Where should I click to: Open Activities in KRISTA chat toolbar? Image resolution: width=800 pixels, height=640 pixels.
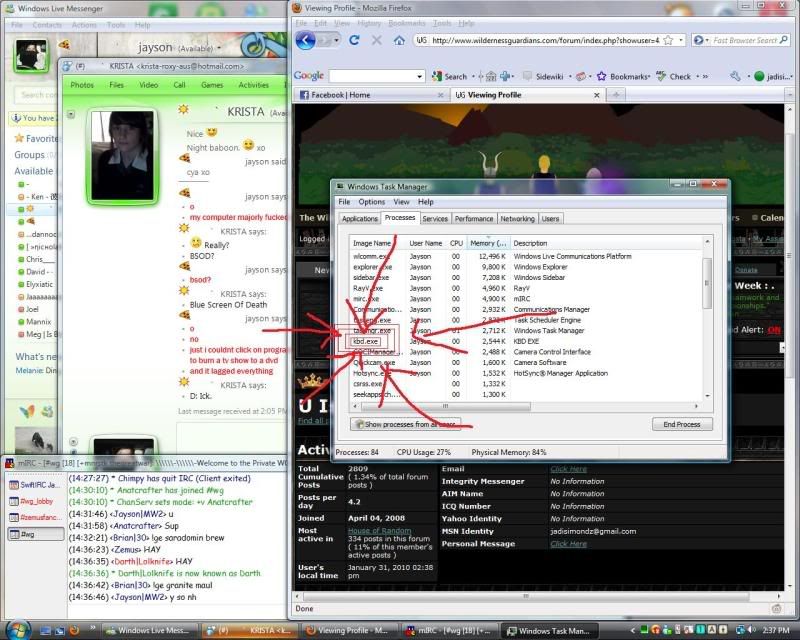[x=254, y=85]
